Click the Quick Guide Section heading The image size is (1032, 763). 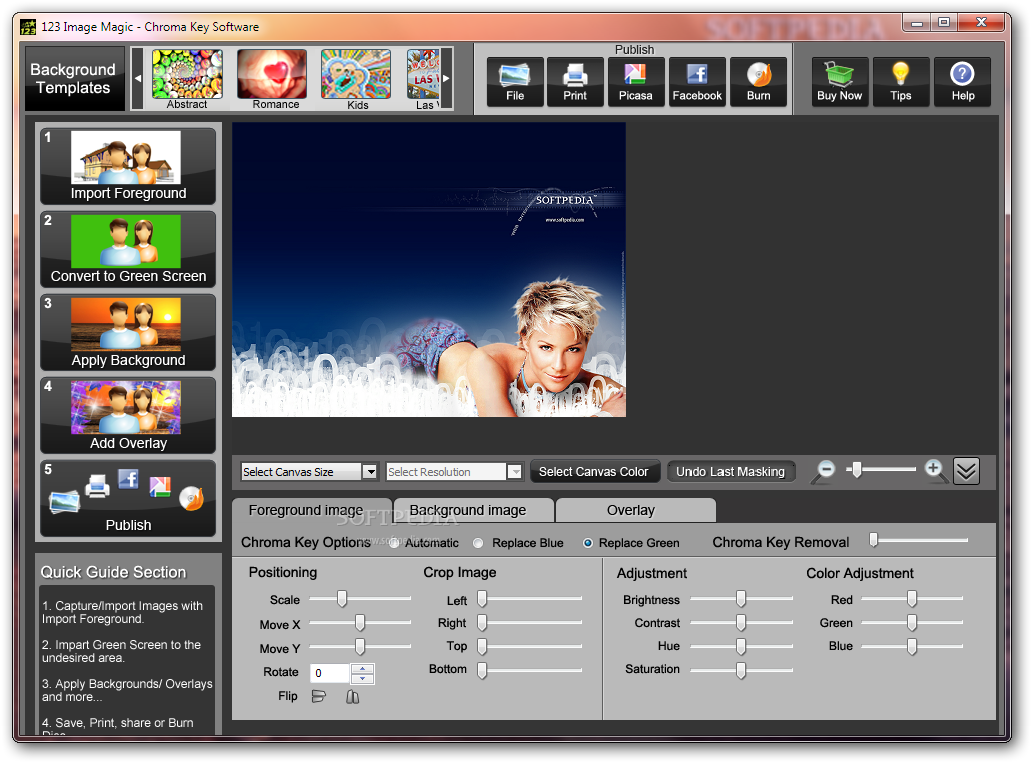click(113, 572)
